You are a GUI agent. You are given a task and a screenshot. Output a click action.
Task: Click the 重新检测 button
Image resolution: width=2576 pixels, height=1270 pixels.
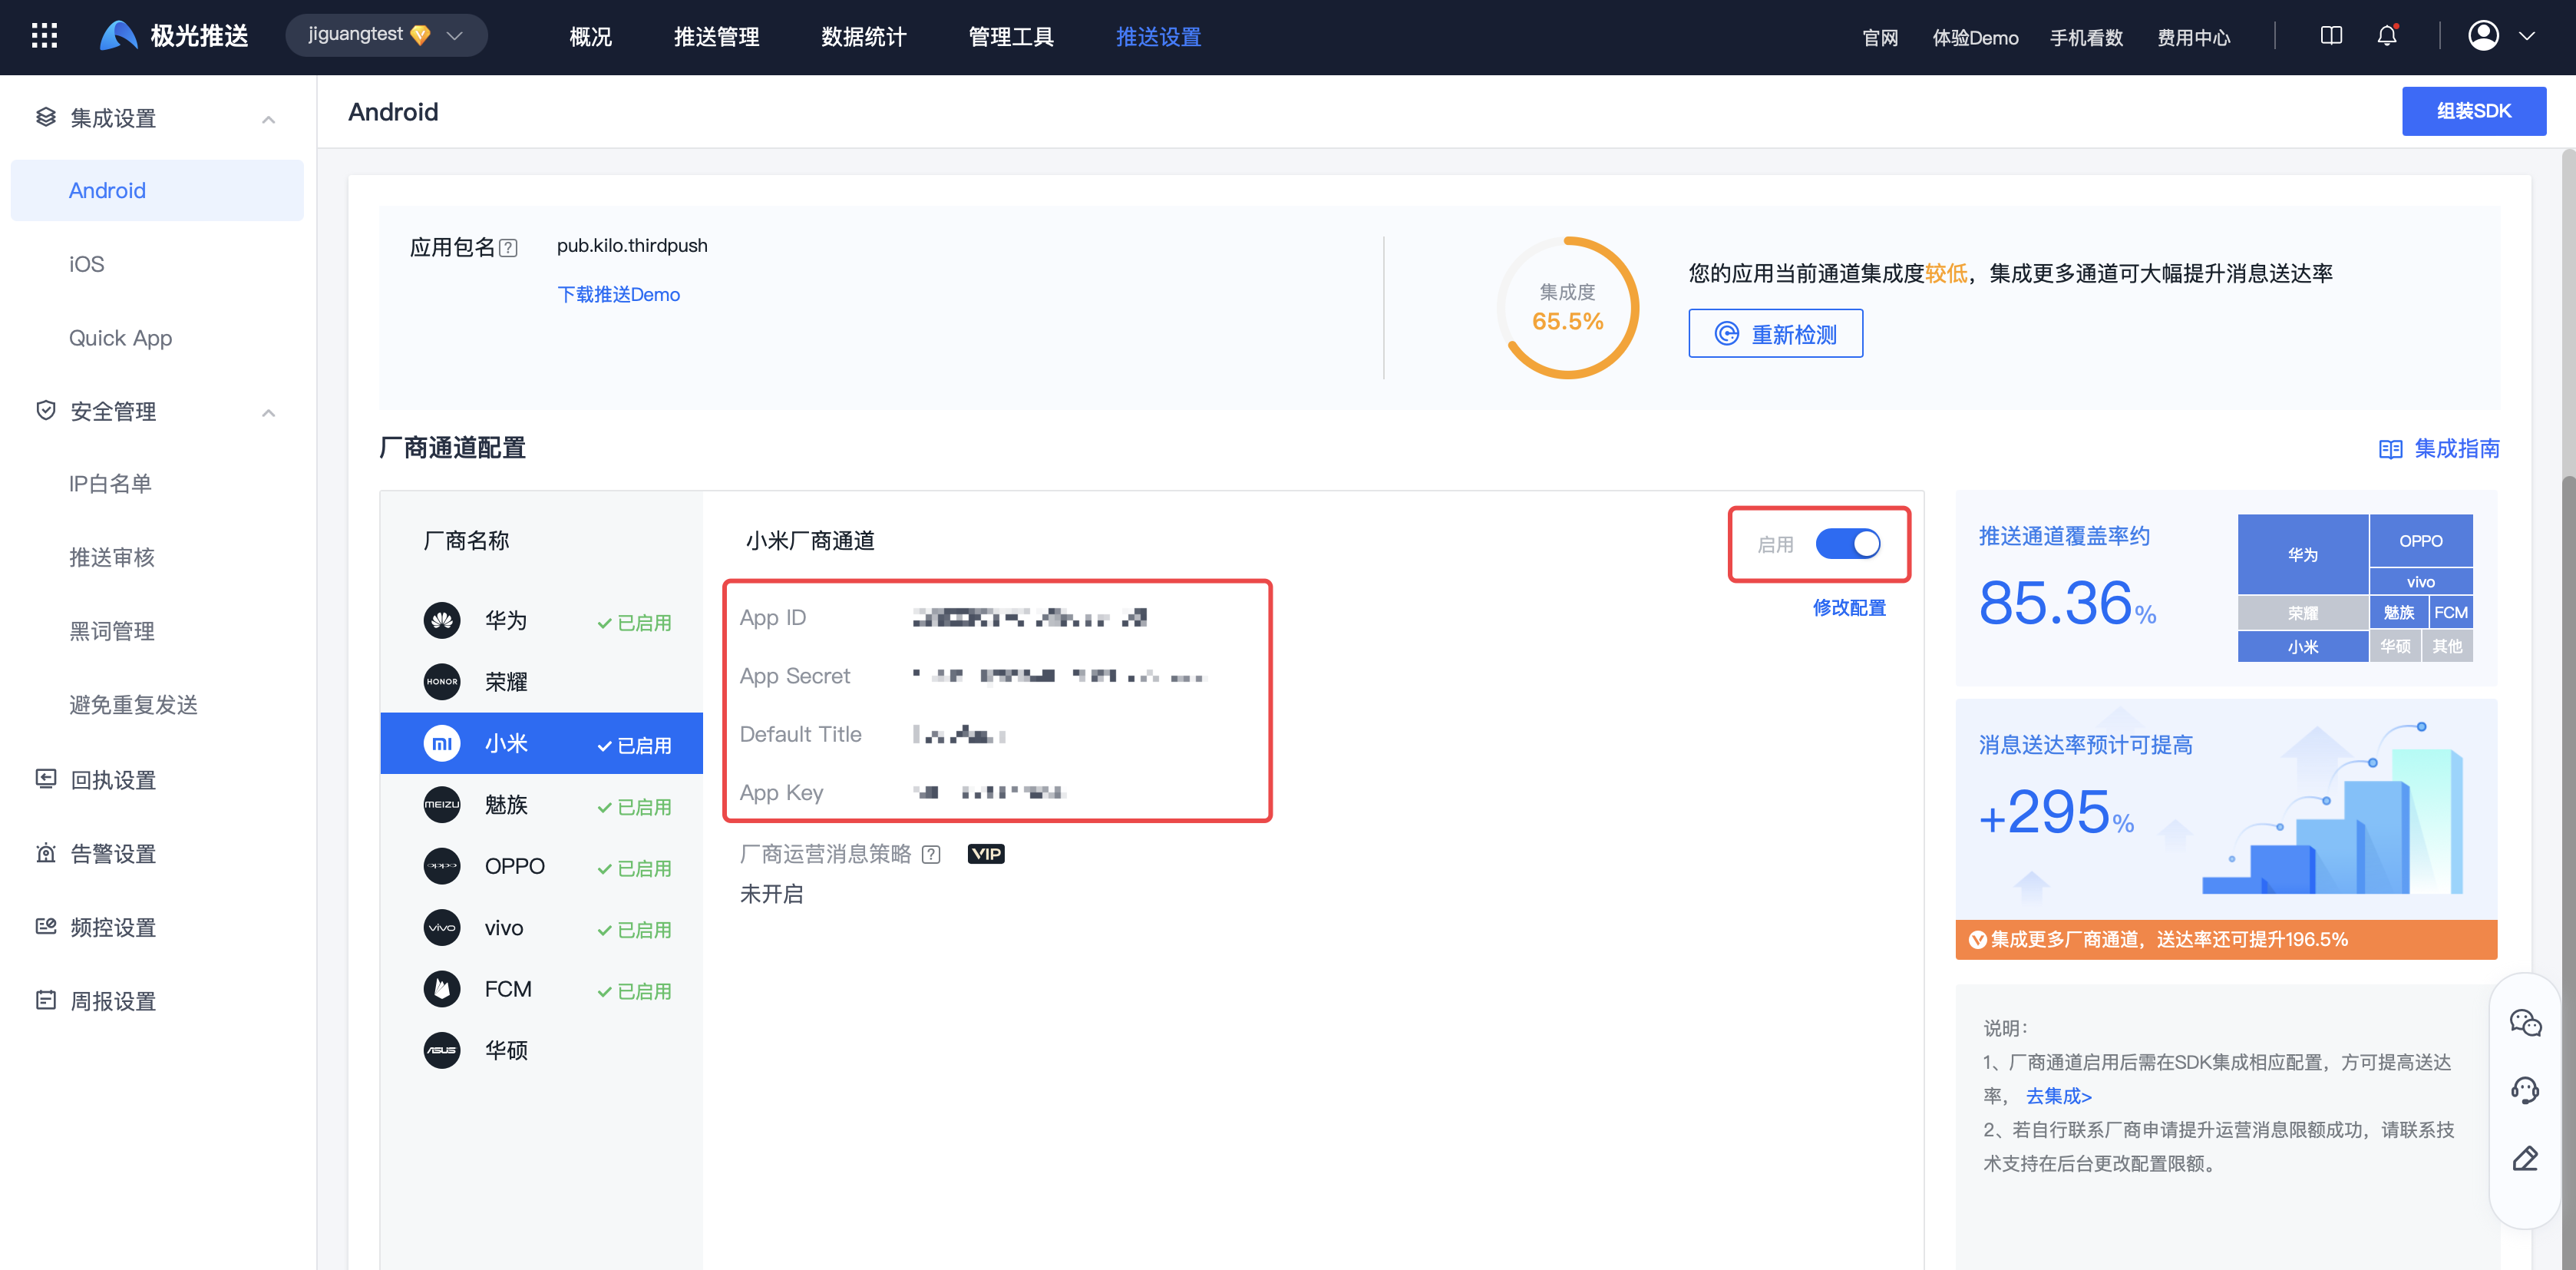(1775, 333)
